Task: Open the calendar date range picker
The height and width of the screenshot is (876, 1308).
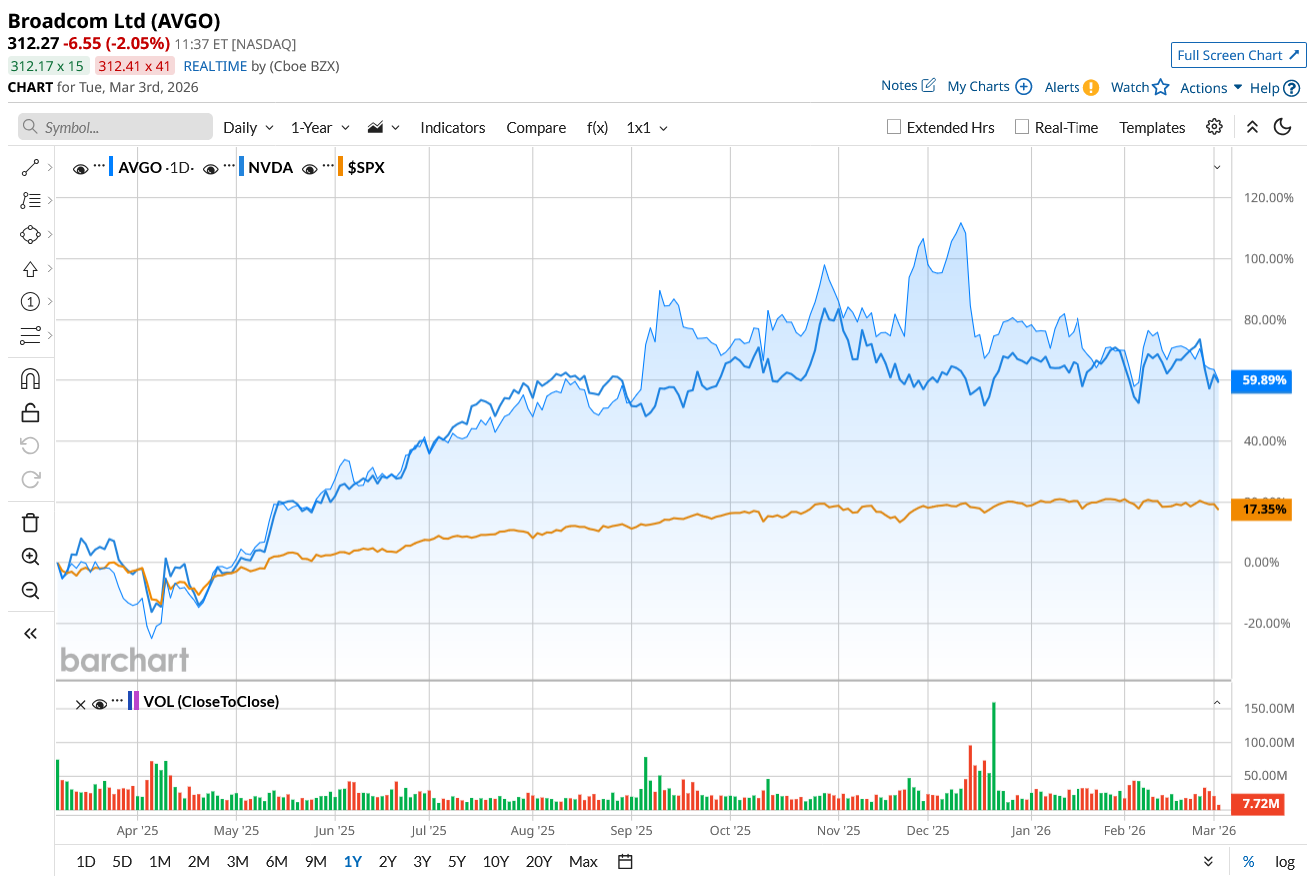Action: coord(625,861)
